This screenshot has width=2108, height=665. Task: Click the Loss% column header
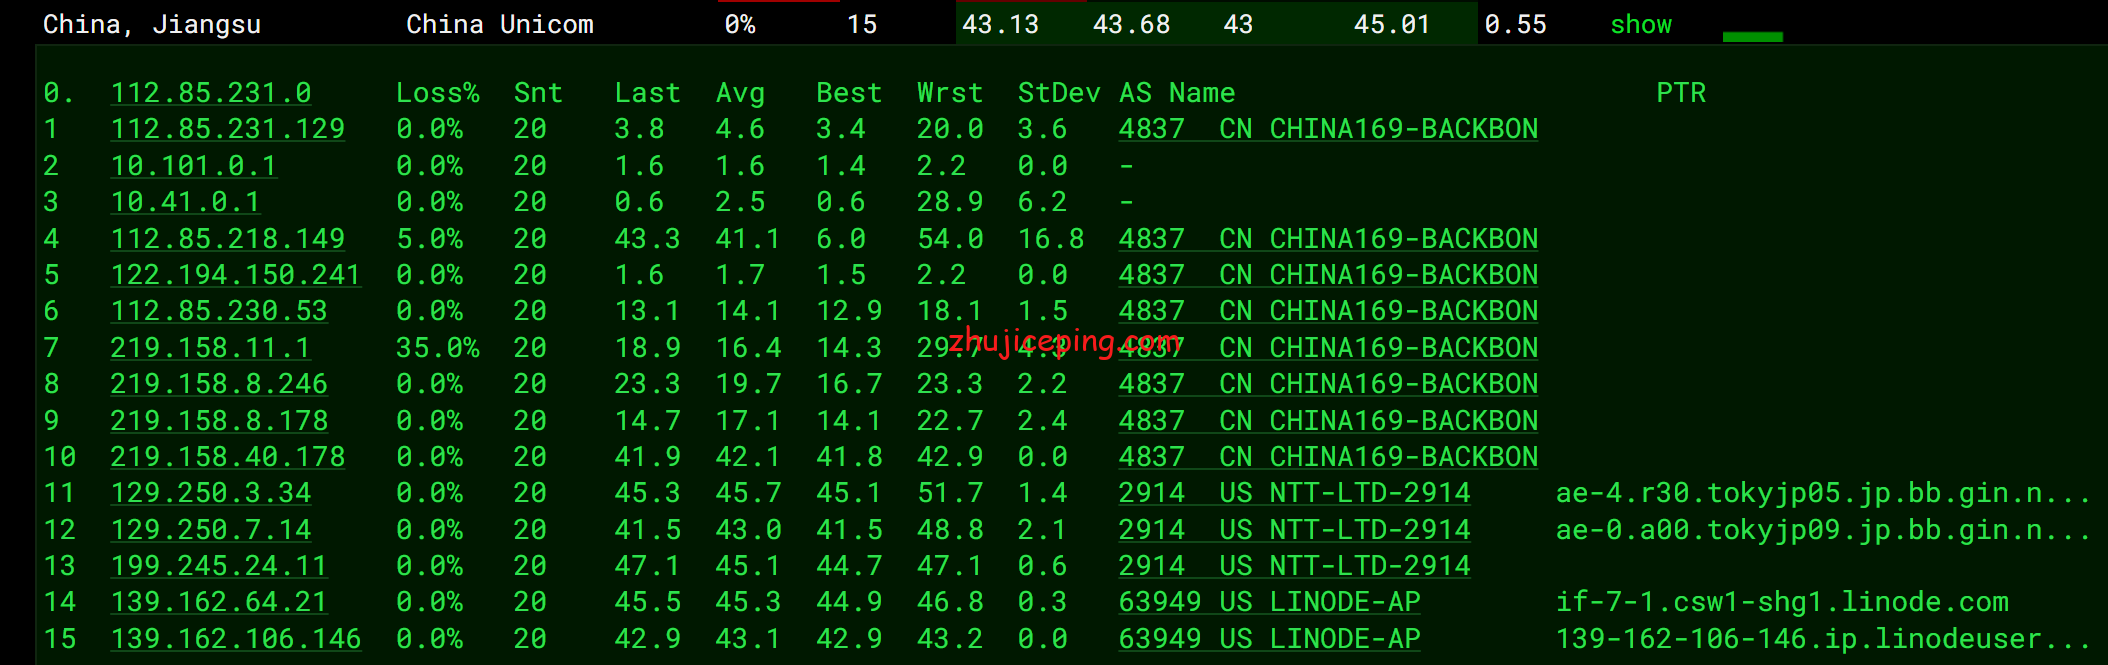pyautogui.click(x=438, y=93)
